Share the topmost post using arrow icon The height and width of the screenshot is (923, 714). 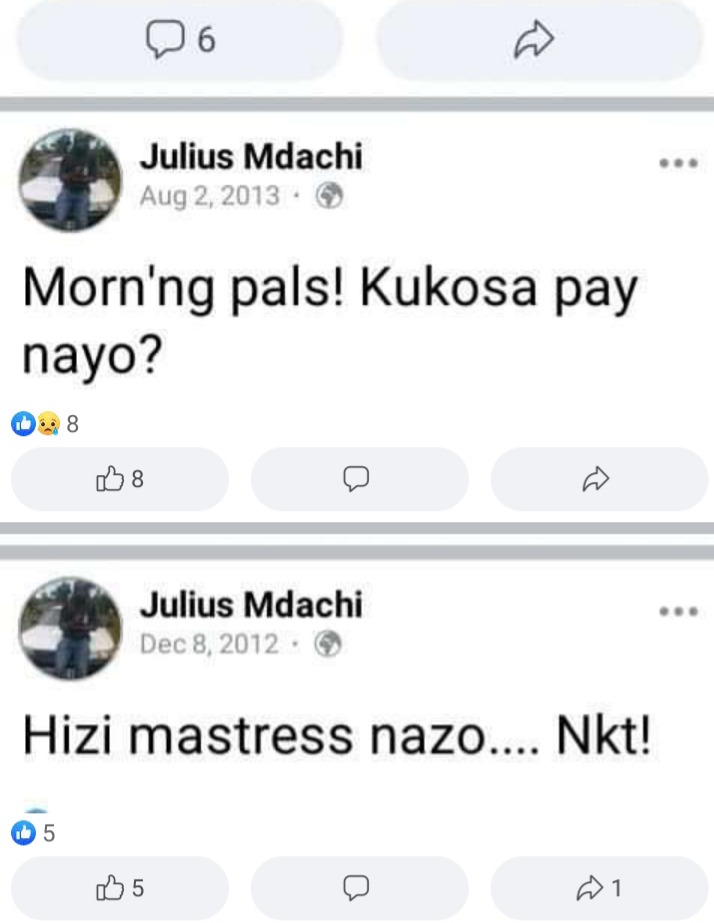539,40
